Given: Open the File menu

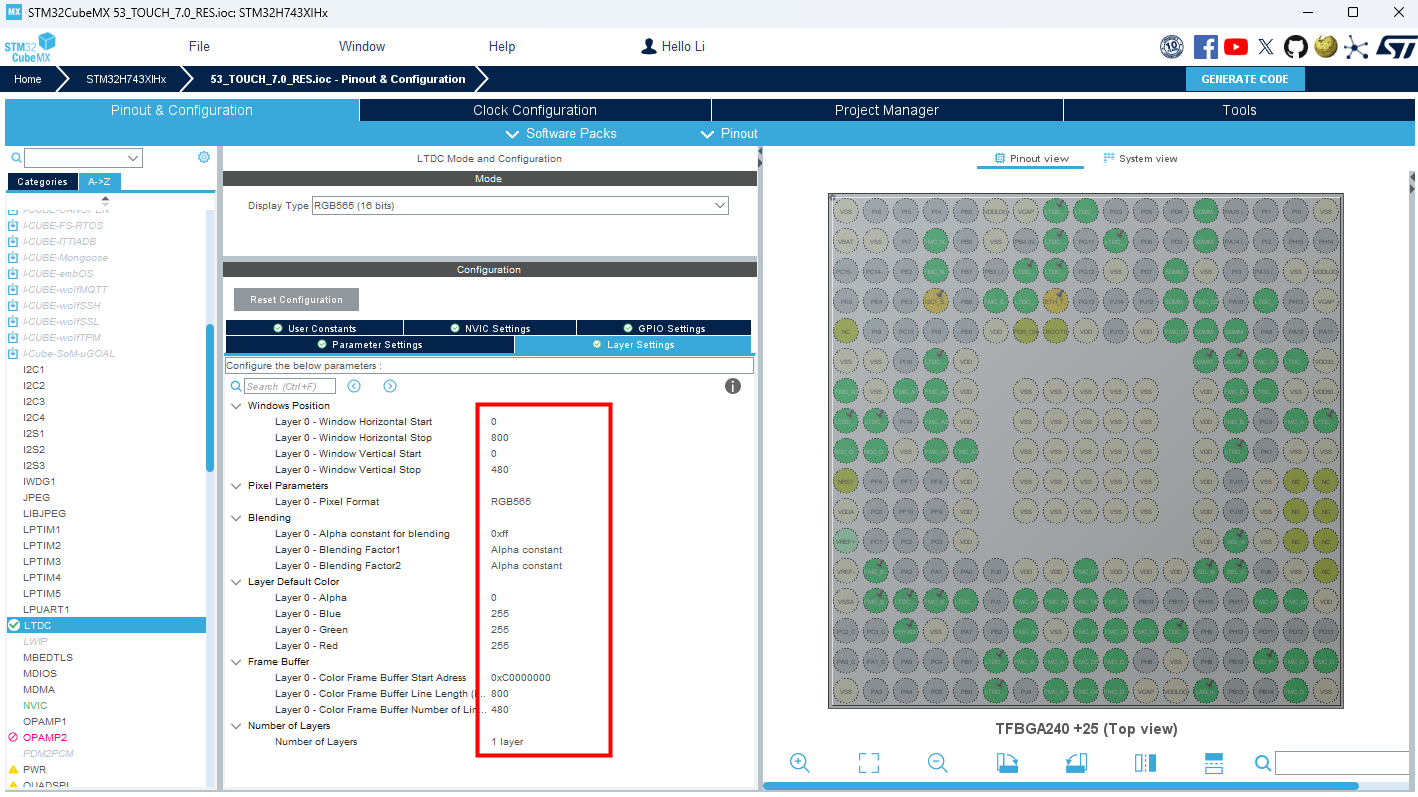Looking at the screenshot, I should pyautogui.click(x=199, y=46).
